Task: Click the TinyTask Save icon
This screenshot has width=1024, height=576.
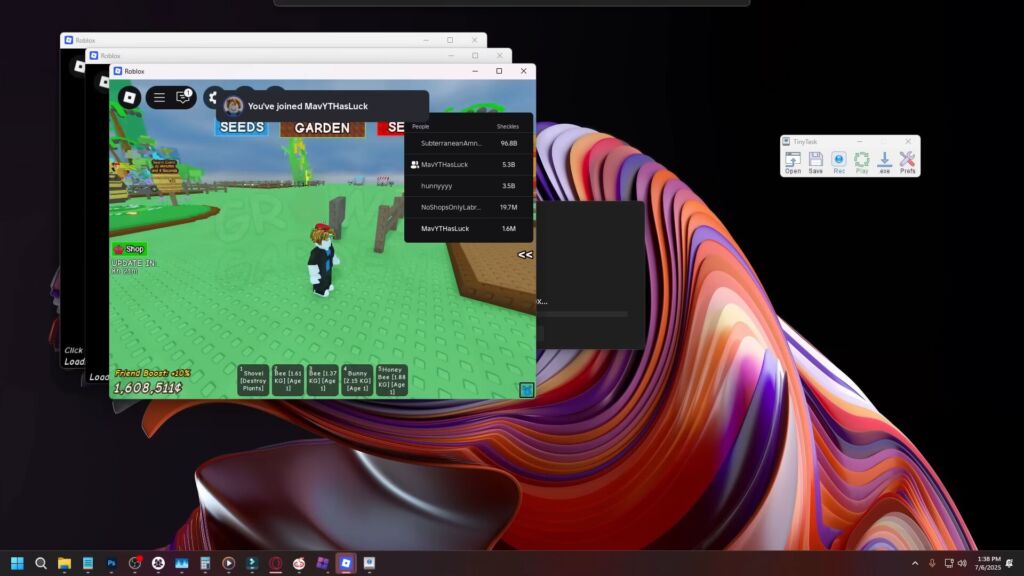Action: pos(816,161)
